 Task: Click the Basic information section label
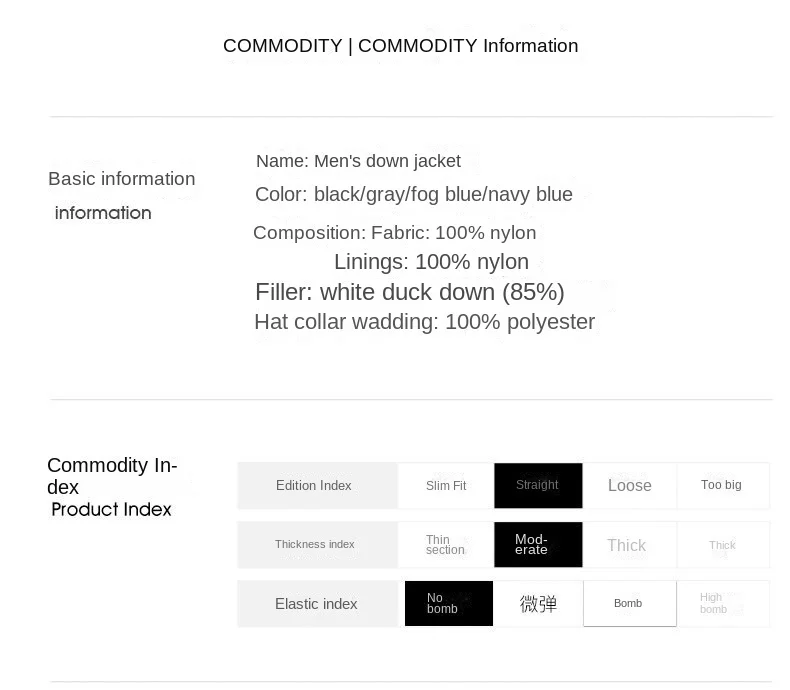[x=122, y=179]
